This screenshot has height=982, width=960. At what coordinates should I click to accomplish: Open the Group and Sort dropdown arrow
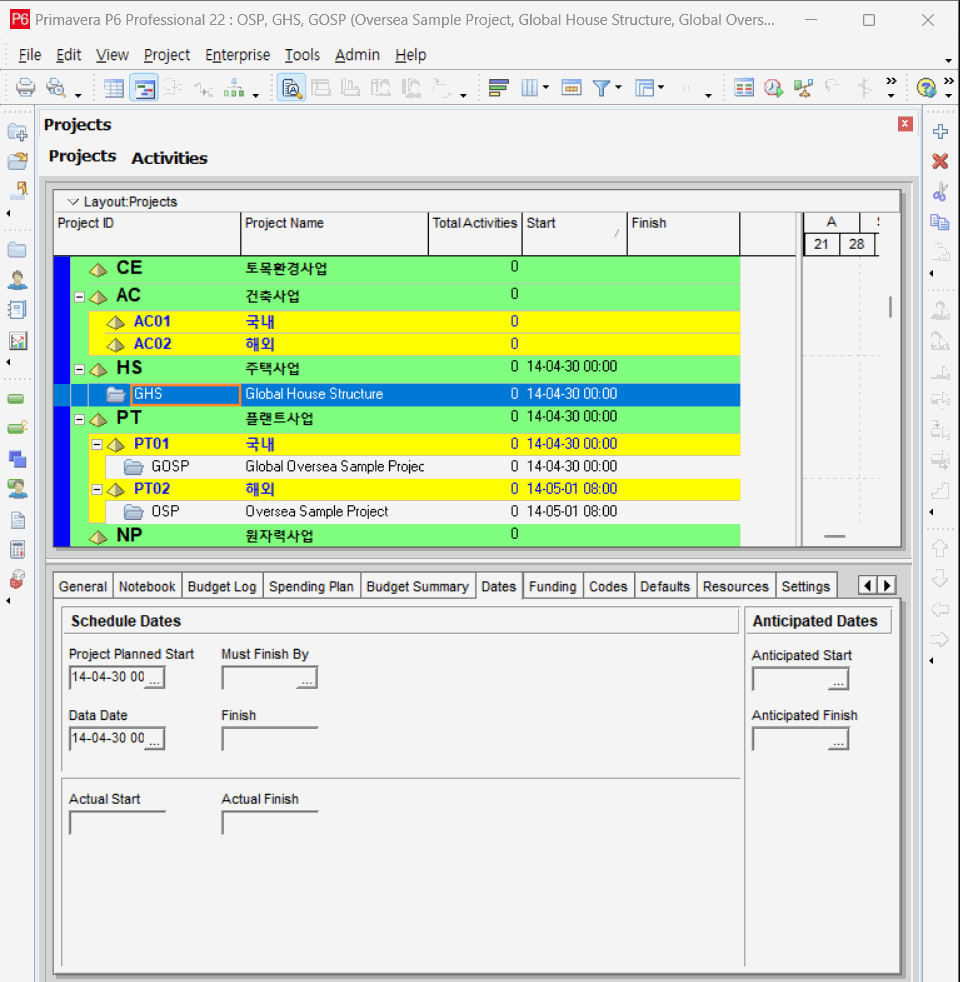(x=661, y=88)
